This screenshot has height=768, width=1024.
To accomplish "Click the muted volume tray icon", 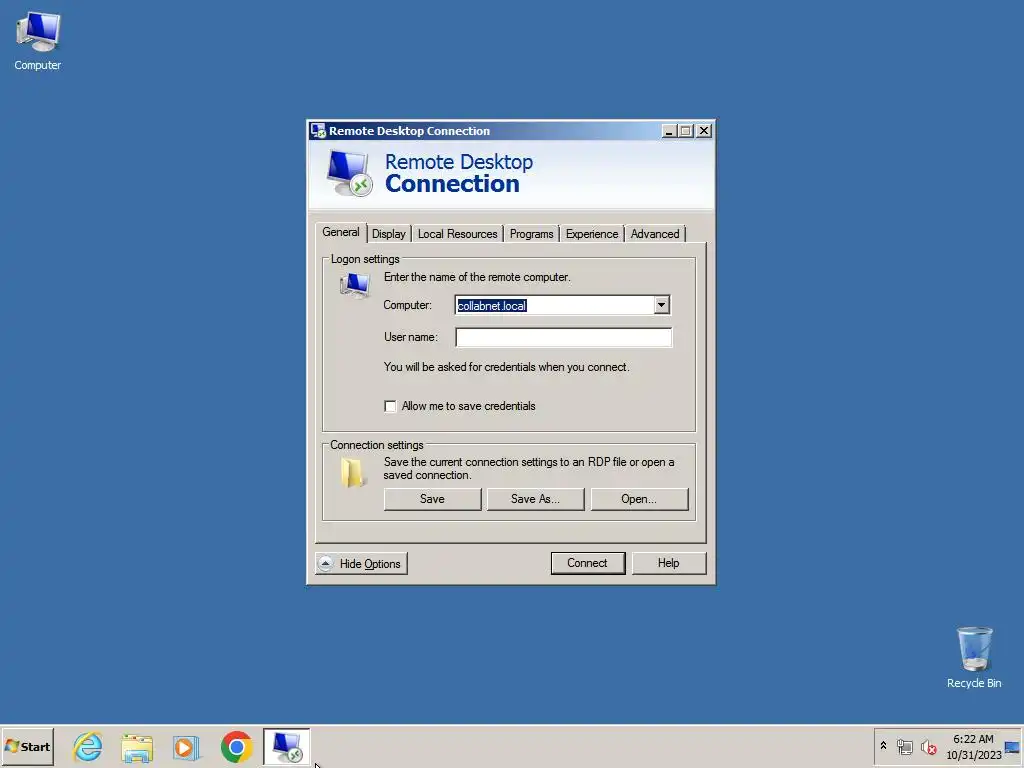I will tap(928, 746).
